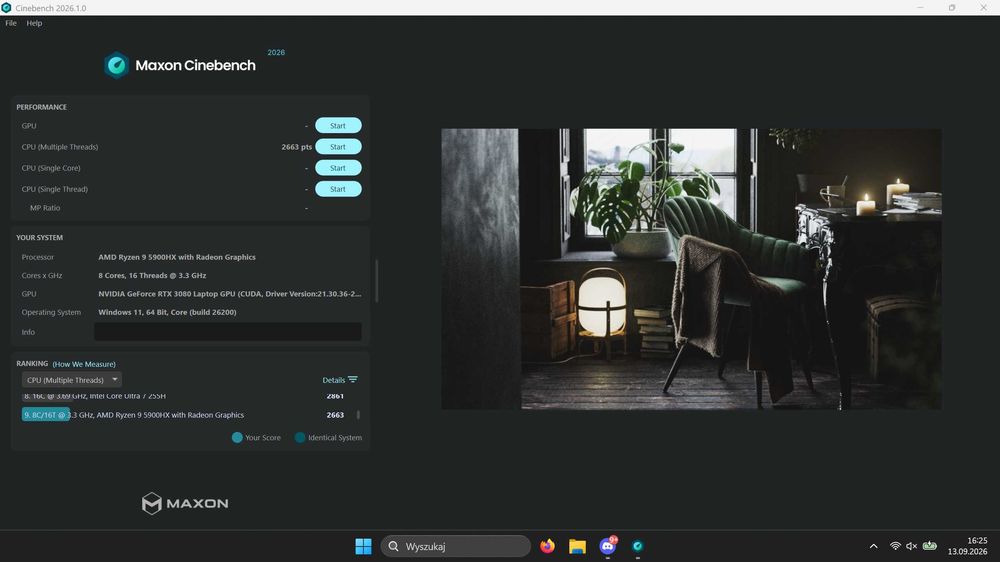1000x562 pixels.
Task: Click the muted volume tray icon
Action: (x=912, y=546)
